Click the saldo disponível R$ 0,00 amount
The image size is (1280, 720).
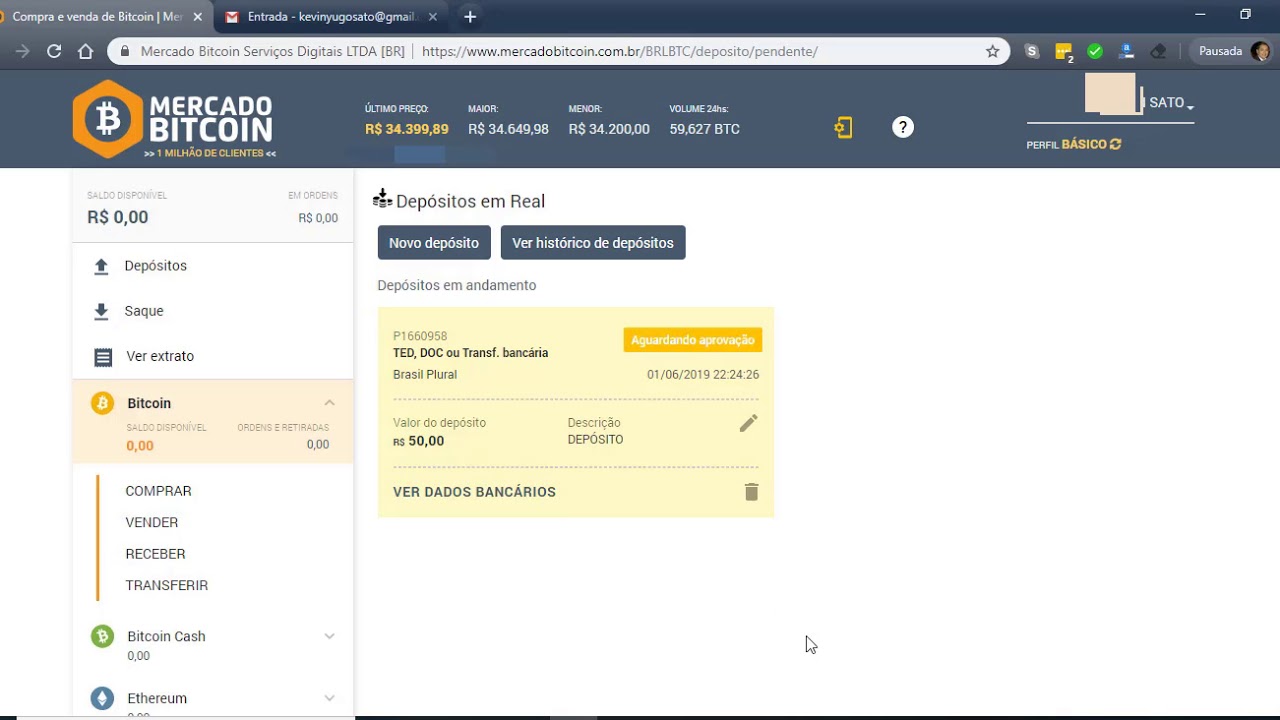pyautogui.click(x=118, y=217)
